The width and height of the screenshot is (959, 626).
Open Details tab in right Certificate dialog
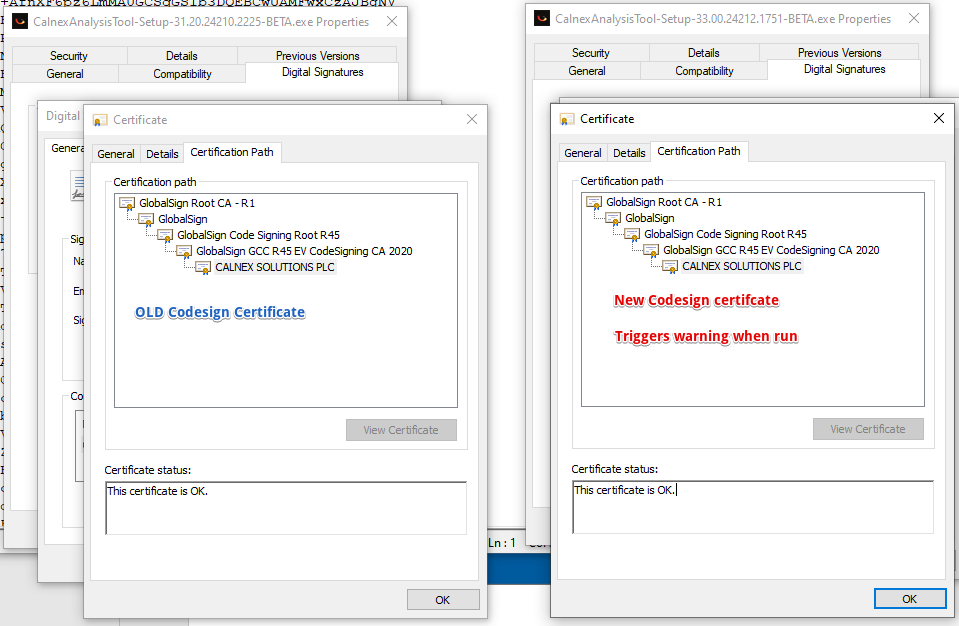point(629,153)
